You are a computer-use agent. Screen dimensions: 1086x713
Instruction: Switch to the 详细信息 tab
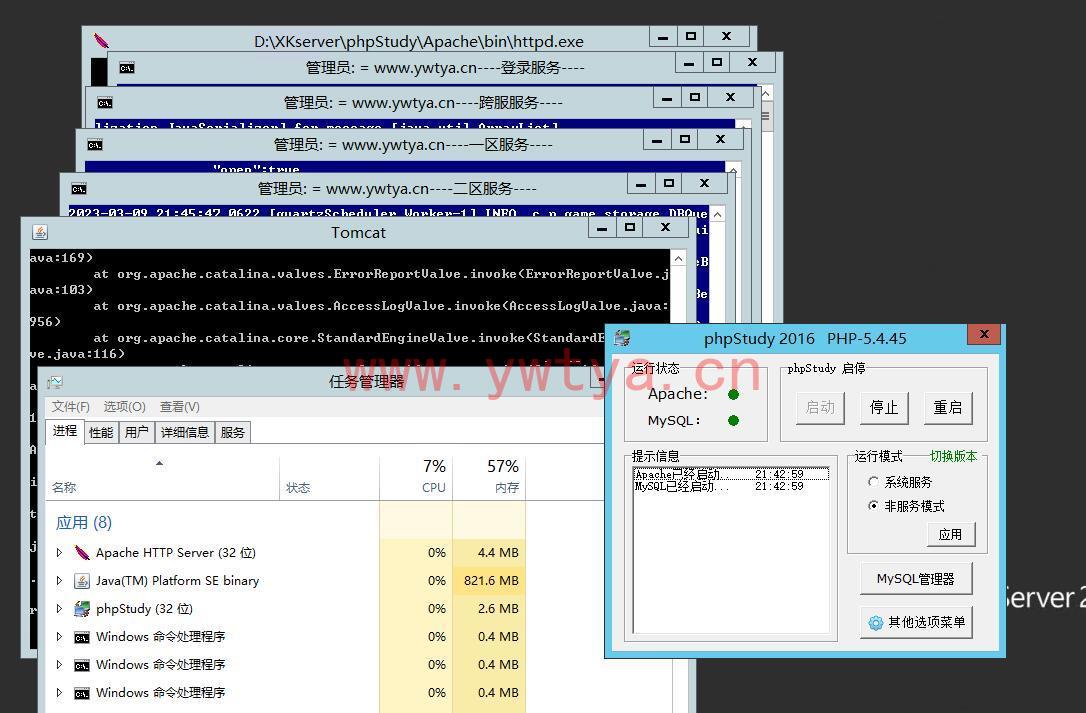[x=184, y=432]
